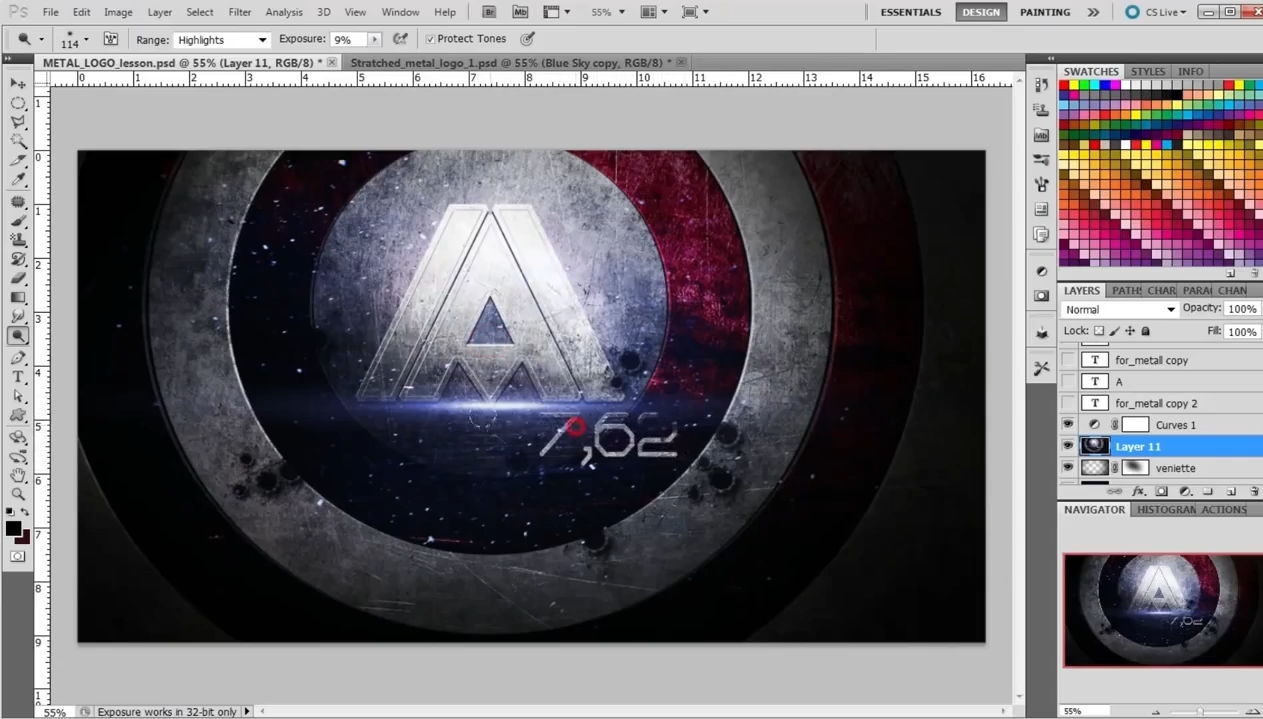Open the Image menu
This screenshot has height=719, width=1263.
118,12
